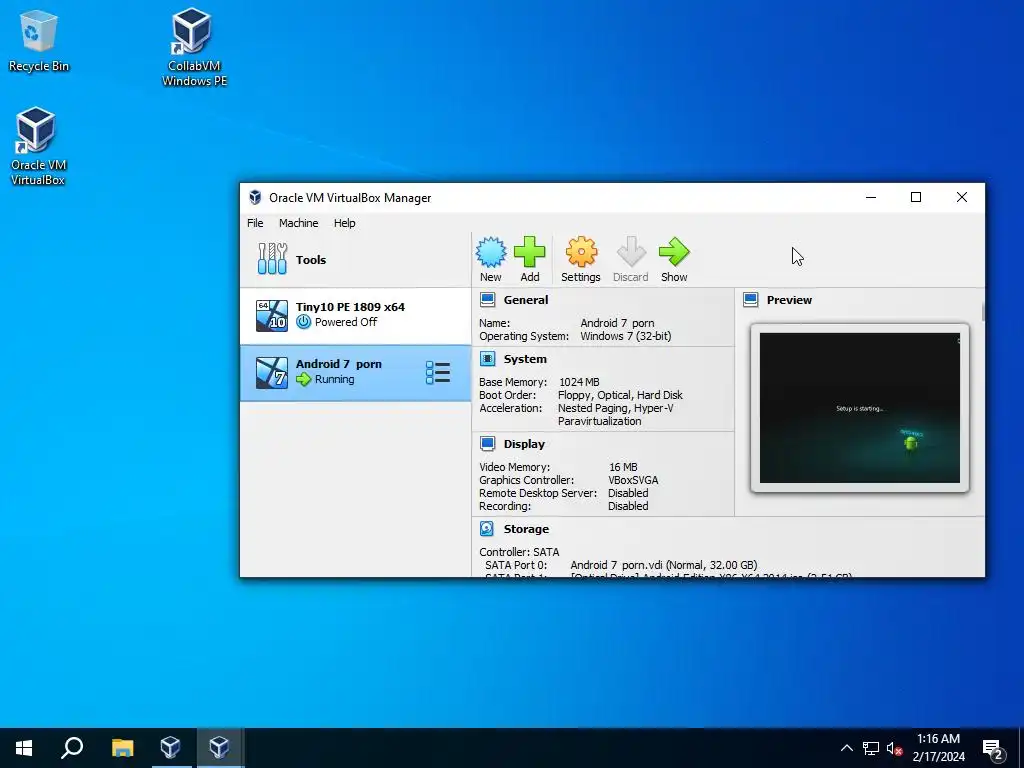
Task: Click the muted volume tray icon
Action: (894, 748)
